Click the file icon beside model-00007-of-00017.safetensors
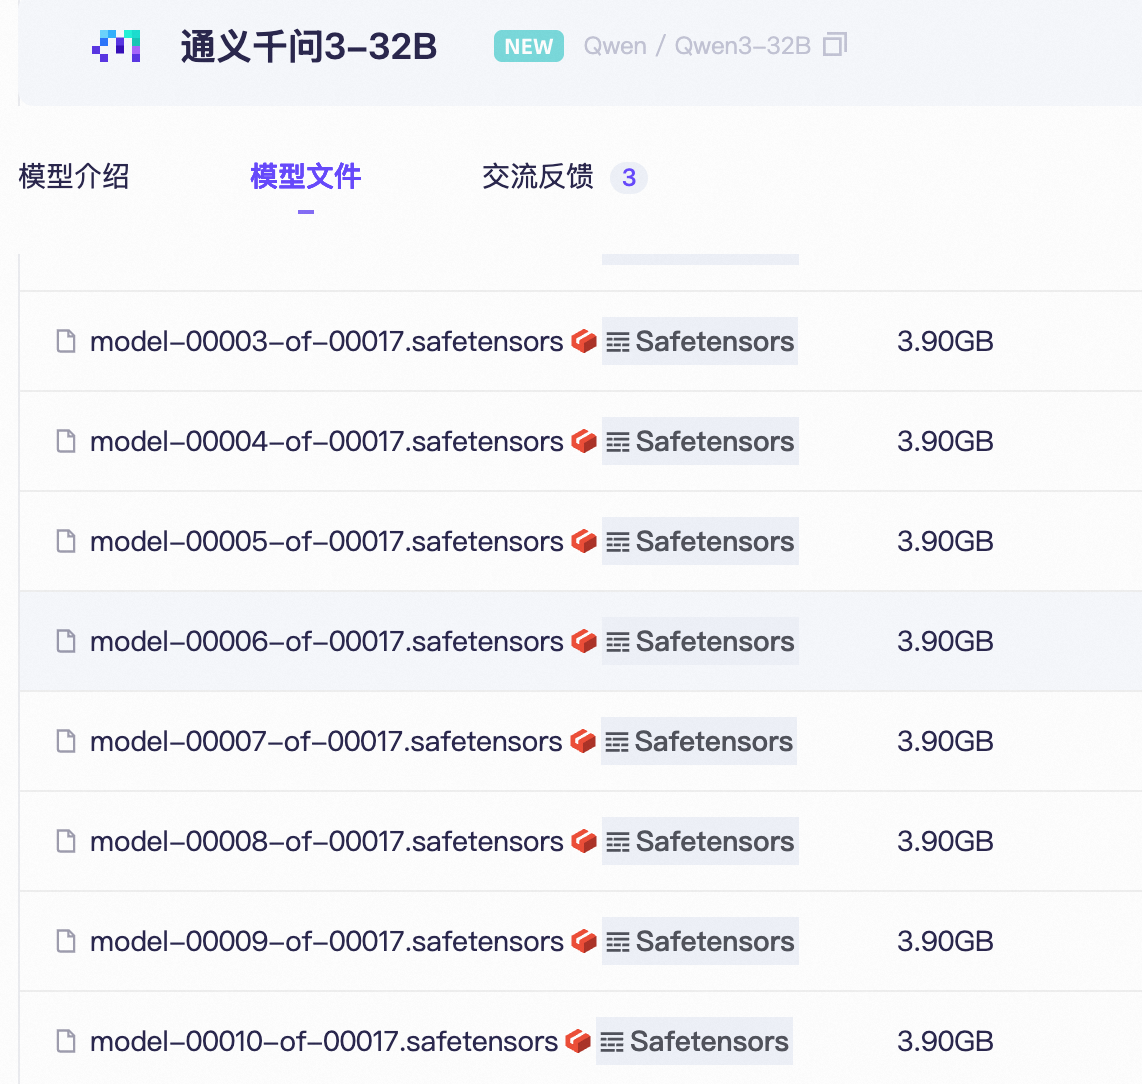The height and width of the screenshot is (1084, 1142). tap(65, 741)
